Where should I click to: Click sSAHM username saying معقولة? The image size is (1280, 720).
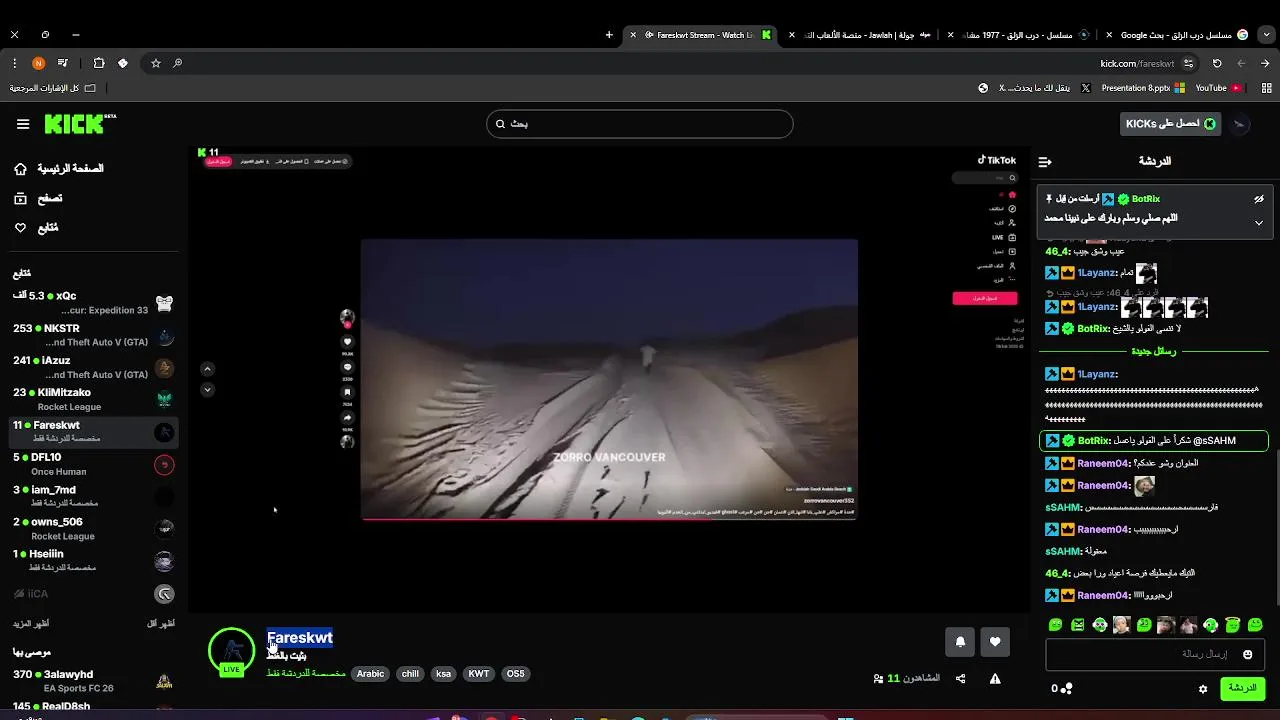pos(1064,551)
